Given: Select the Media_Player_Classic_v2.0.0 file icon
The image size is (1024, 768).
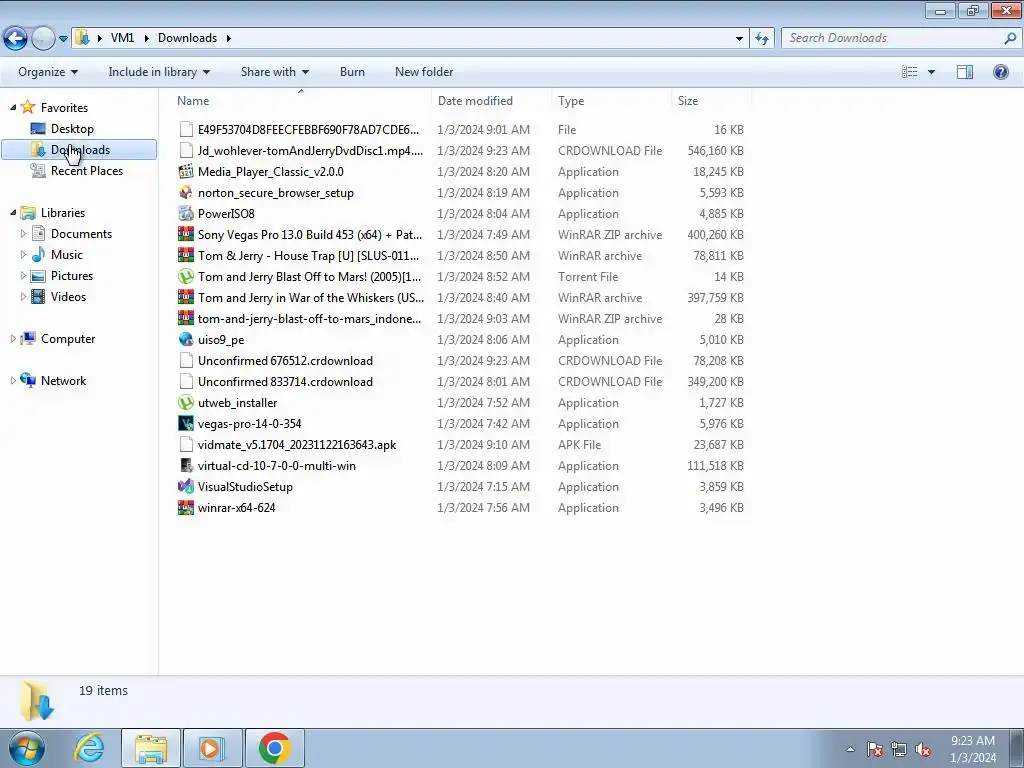Looking at the screenshot, I should pyautogui.click(x=185, y=172).
